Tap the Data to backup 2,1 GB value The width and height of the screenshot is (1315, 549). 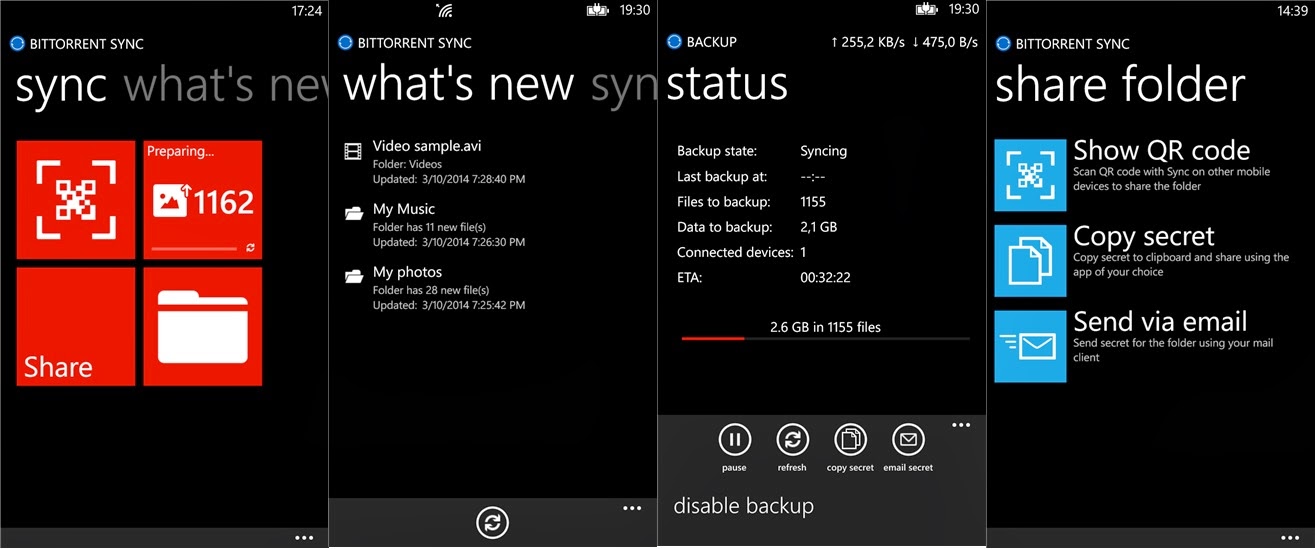click(x=819, y=227)
